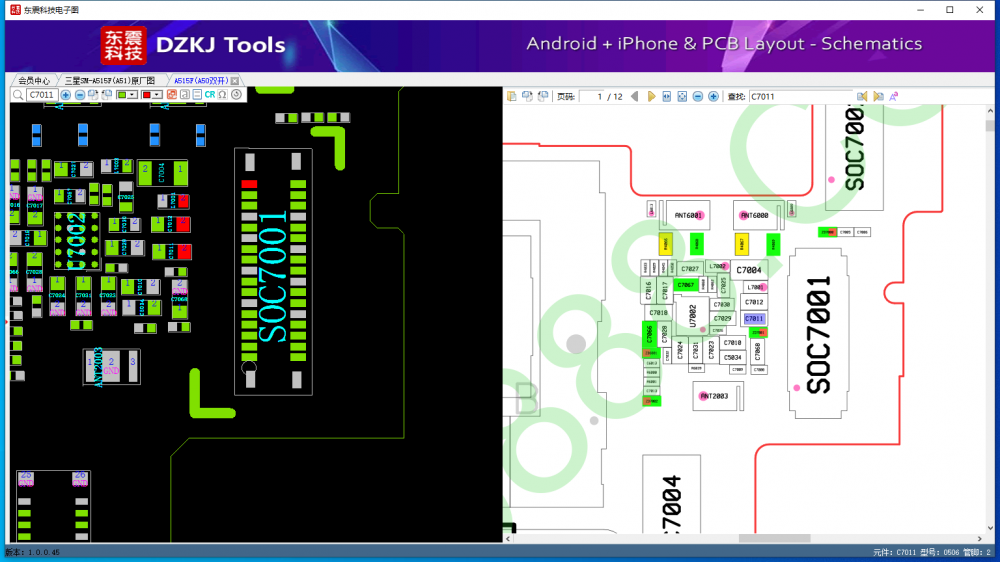
Task: Click the purple letter A text-search icon
Action: point(893,96)
